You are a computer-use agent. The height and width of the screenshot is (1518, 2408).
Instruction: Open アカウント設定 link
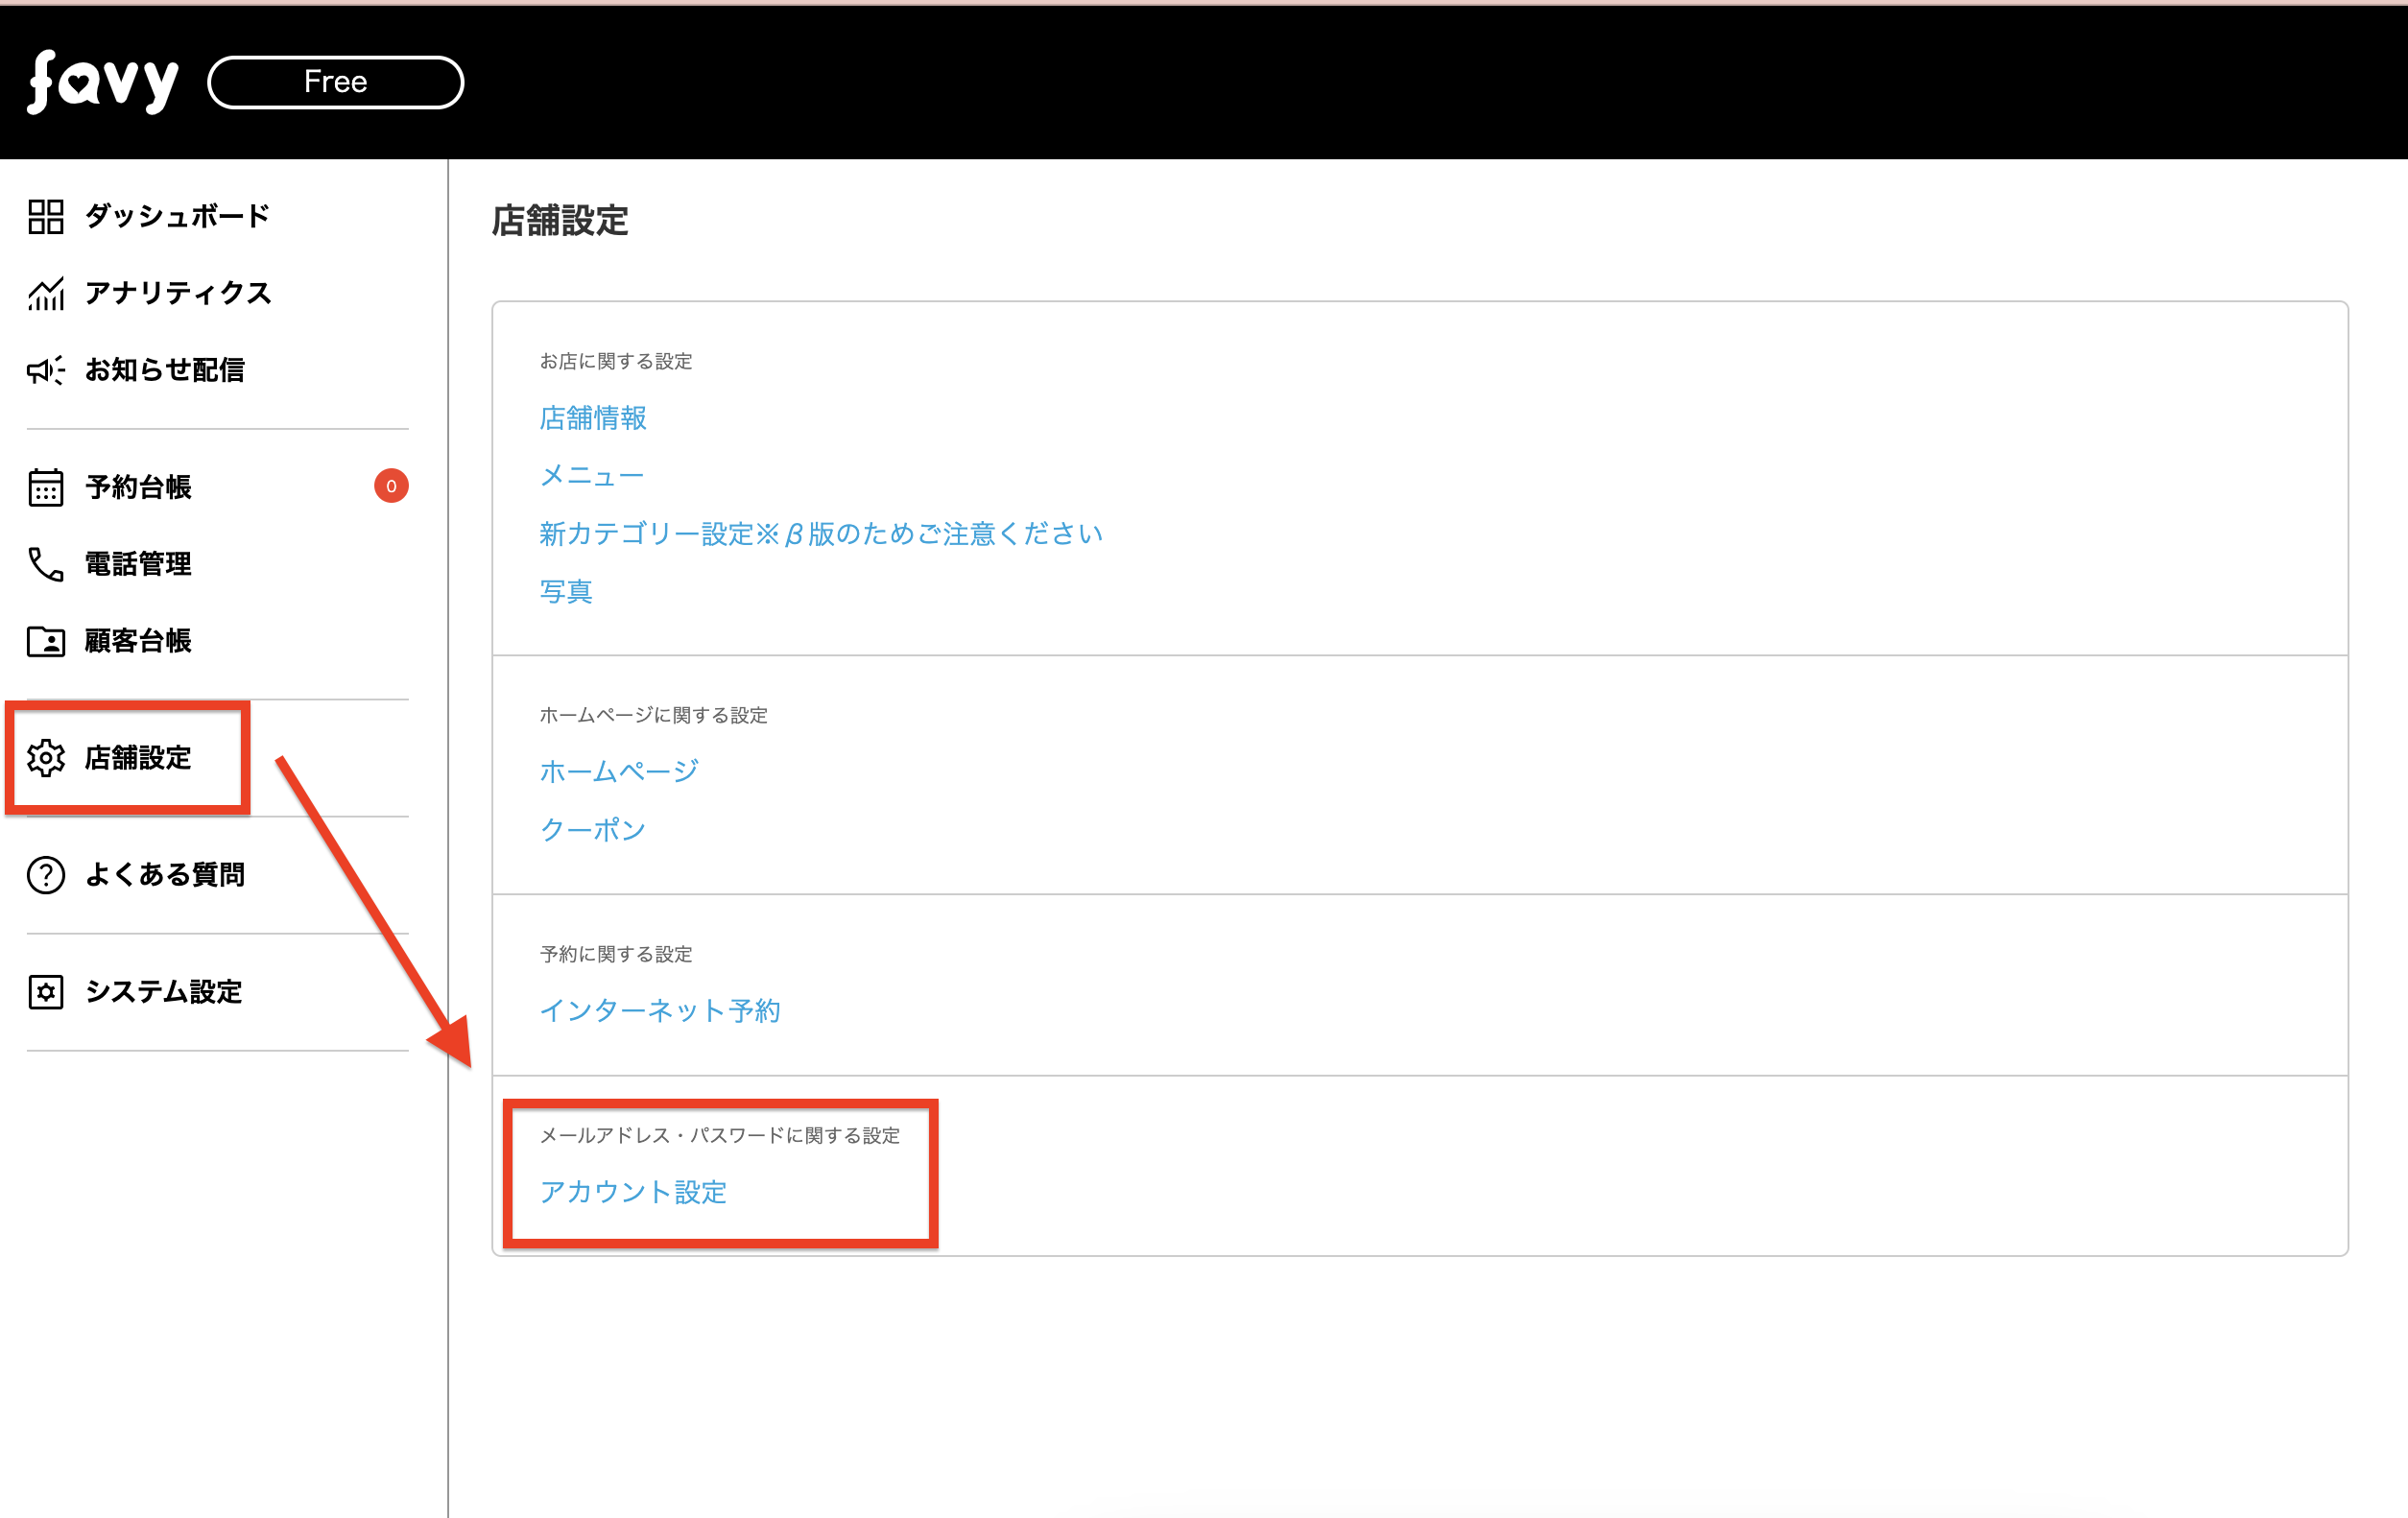(x=633, y=1191)
